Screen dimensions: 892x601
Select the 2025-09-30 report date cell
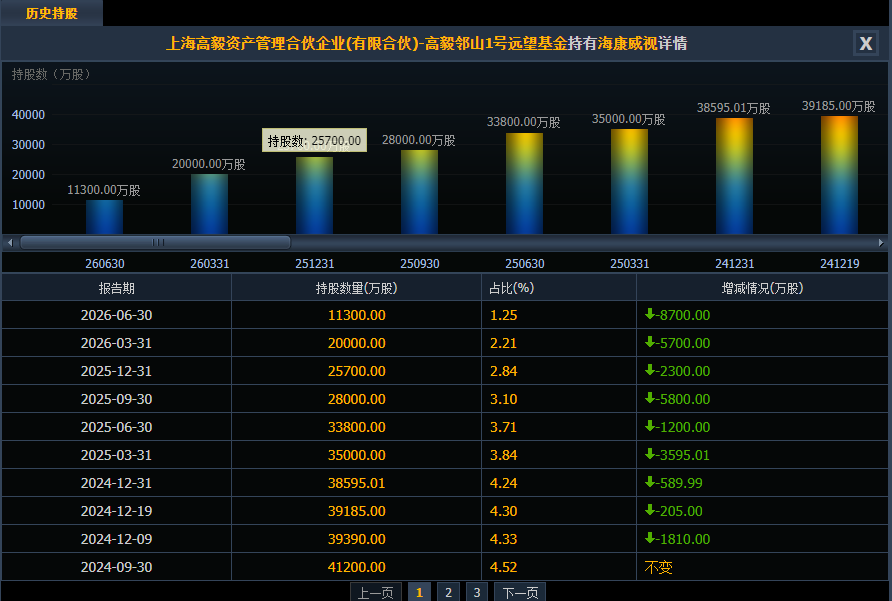(117, 398)
